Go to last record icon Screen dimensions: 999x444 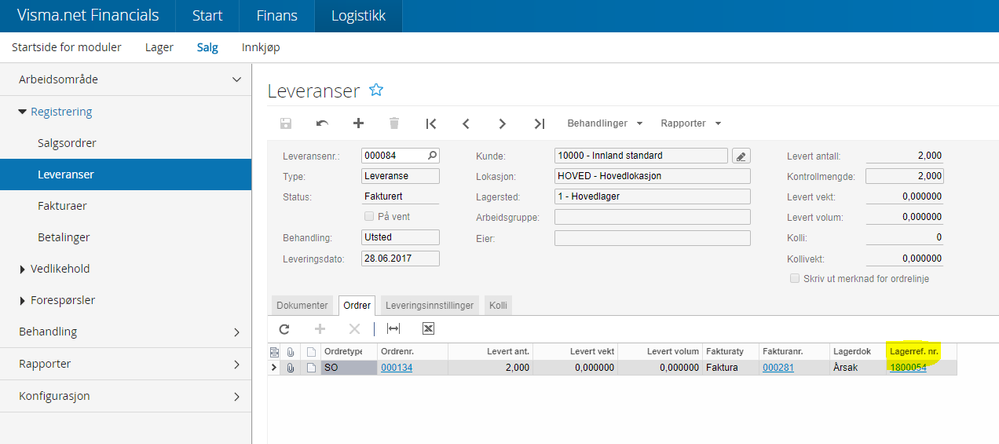coord(539,124)
